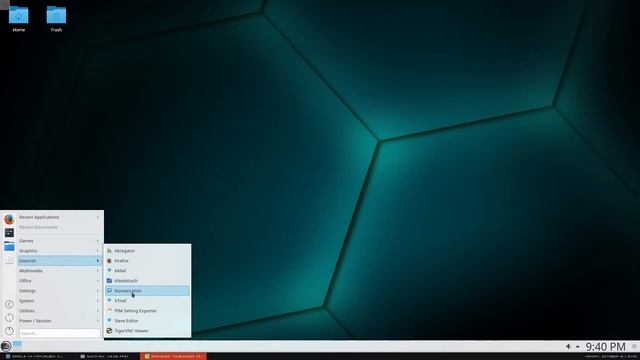This screenshot has width=640, height=360.
Task: Open the Trash folder on desktop
Action: 56,19
